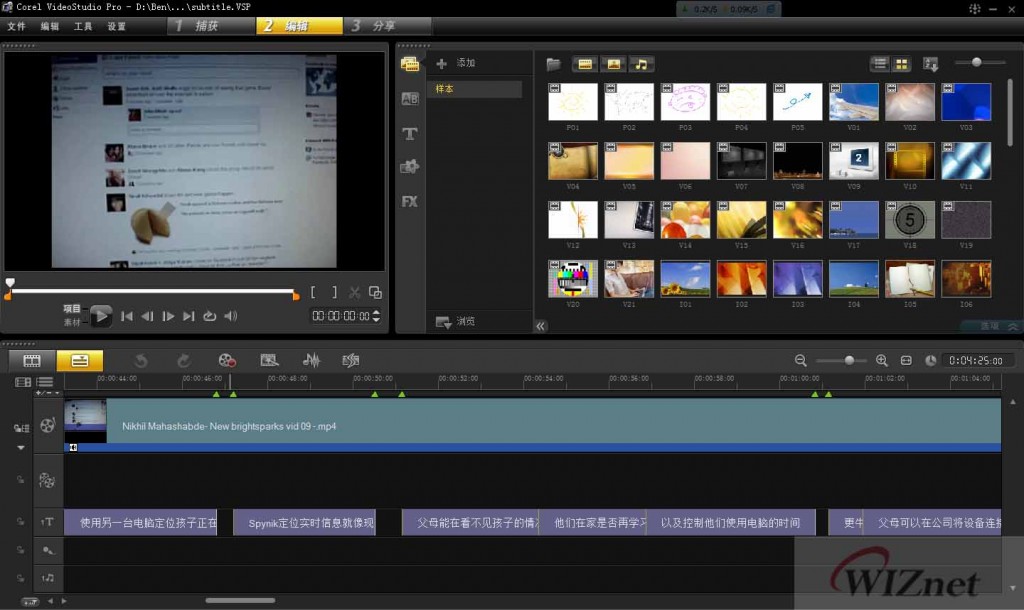Open the Titles (T) library panel
Viewport: 1024px width, 610px height.
409,133
